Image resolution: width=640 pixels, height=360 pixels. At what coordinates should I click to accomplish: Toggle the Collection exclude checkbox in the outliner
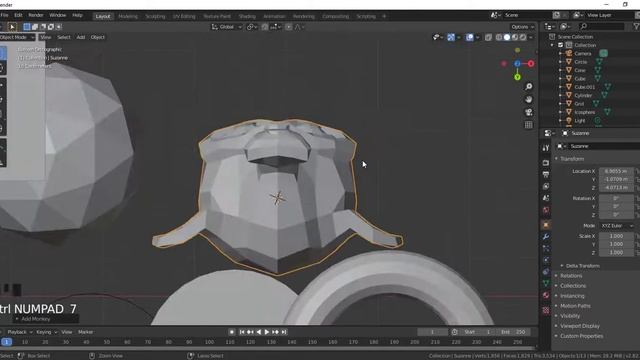560,45
